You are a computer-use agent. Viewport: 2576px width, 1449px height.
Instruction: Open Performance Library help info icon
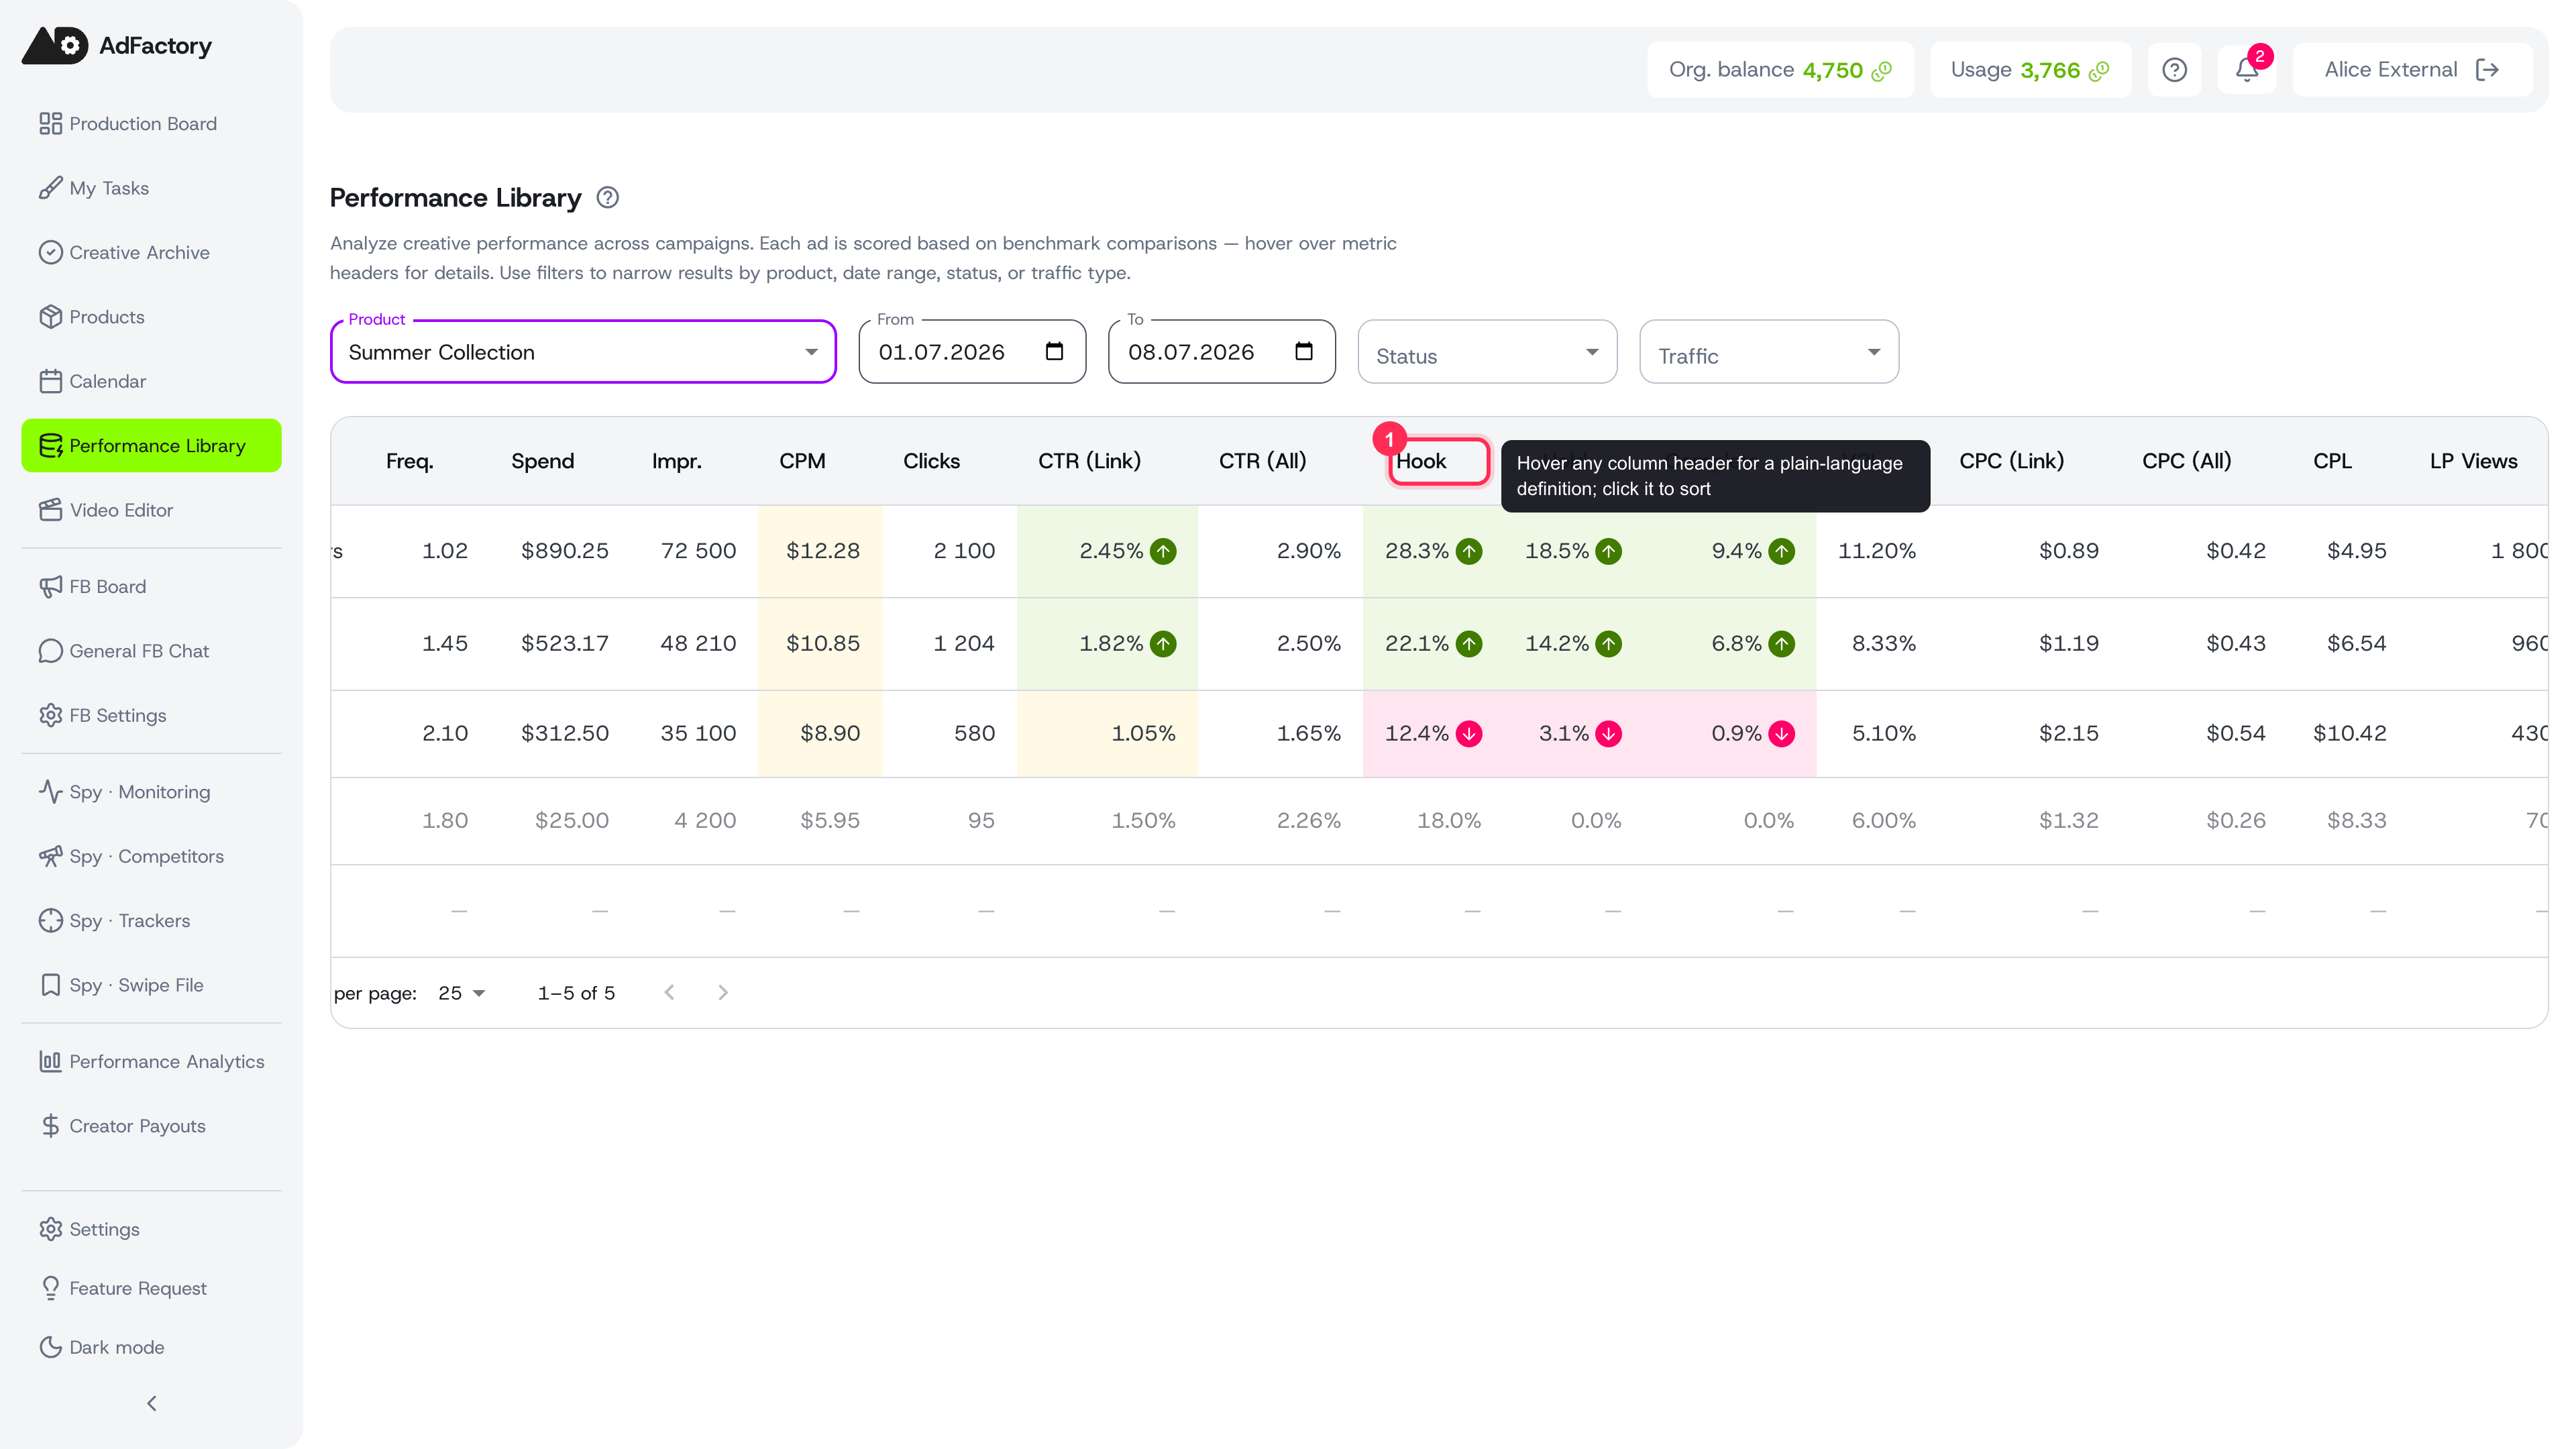pyautogui.click(x=607, y=198)
